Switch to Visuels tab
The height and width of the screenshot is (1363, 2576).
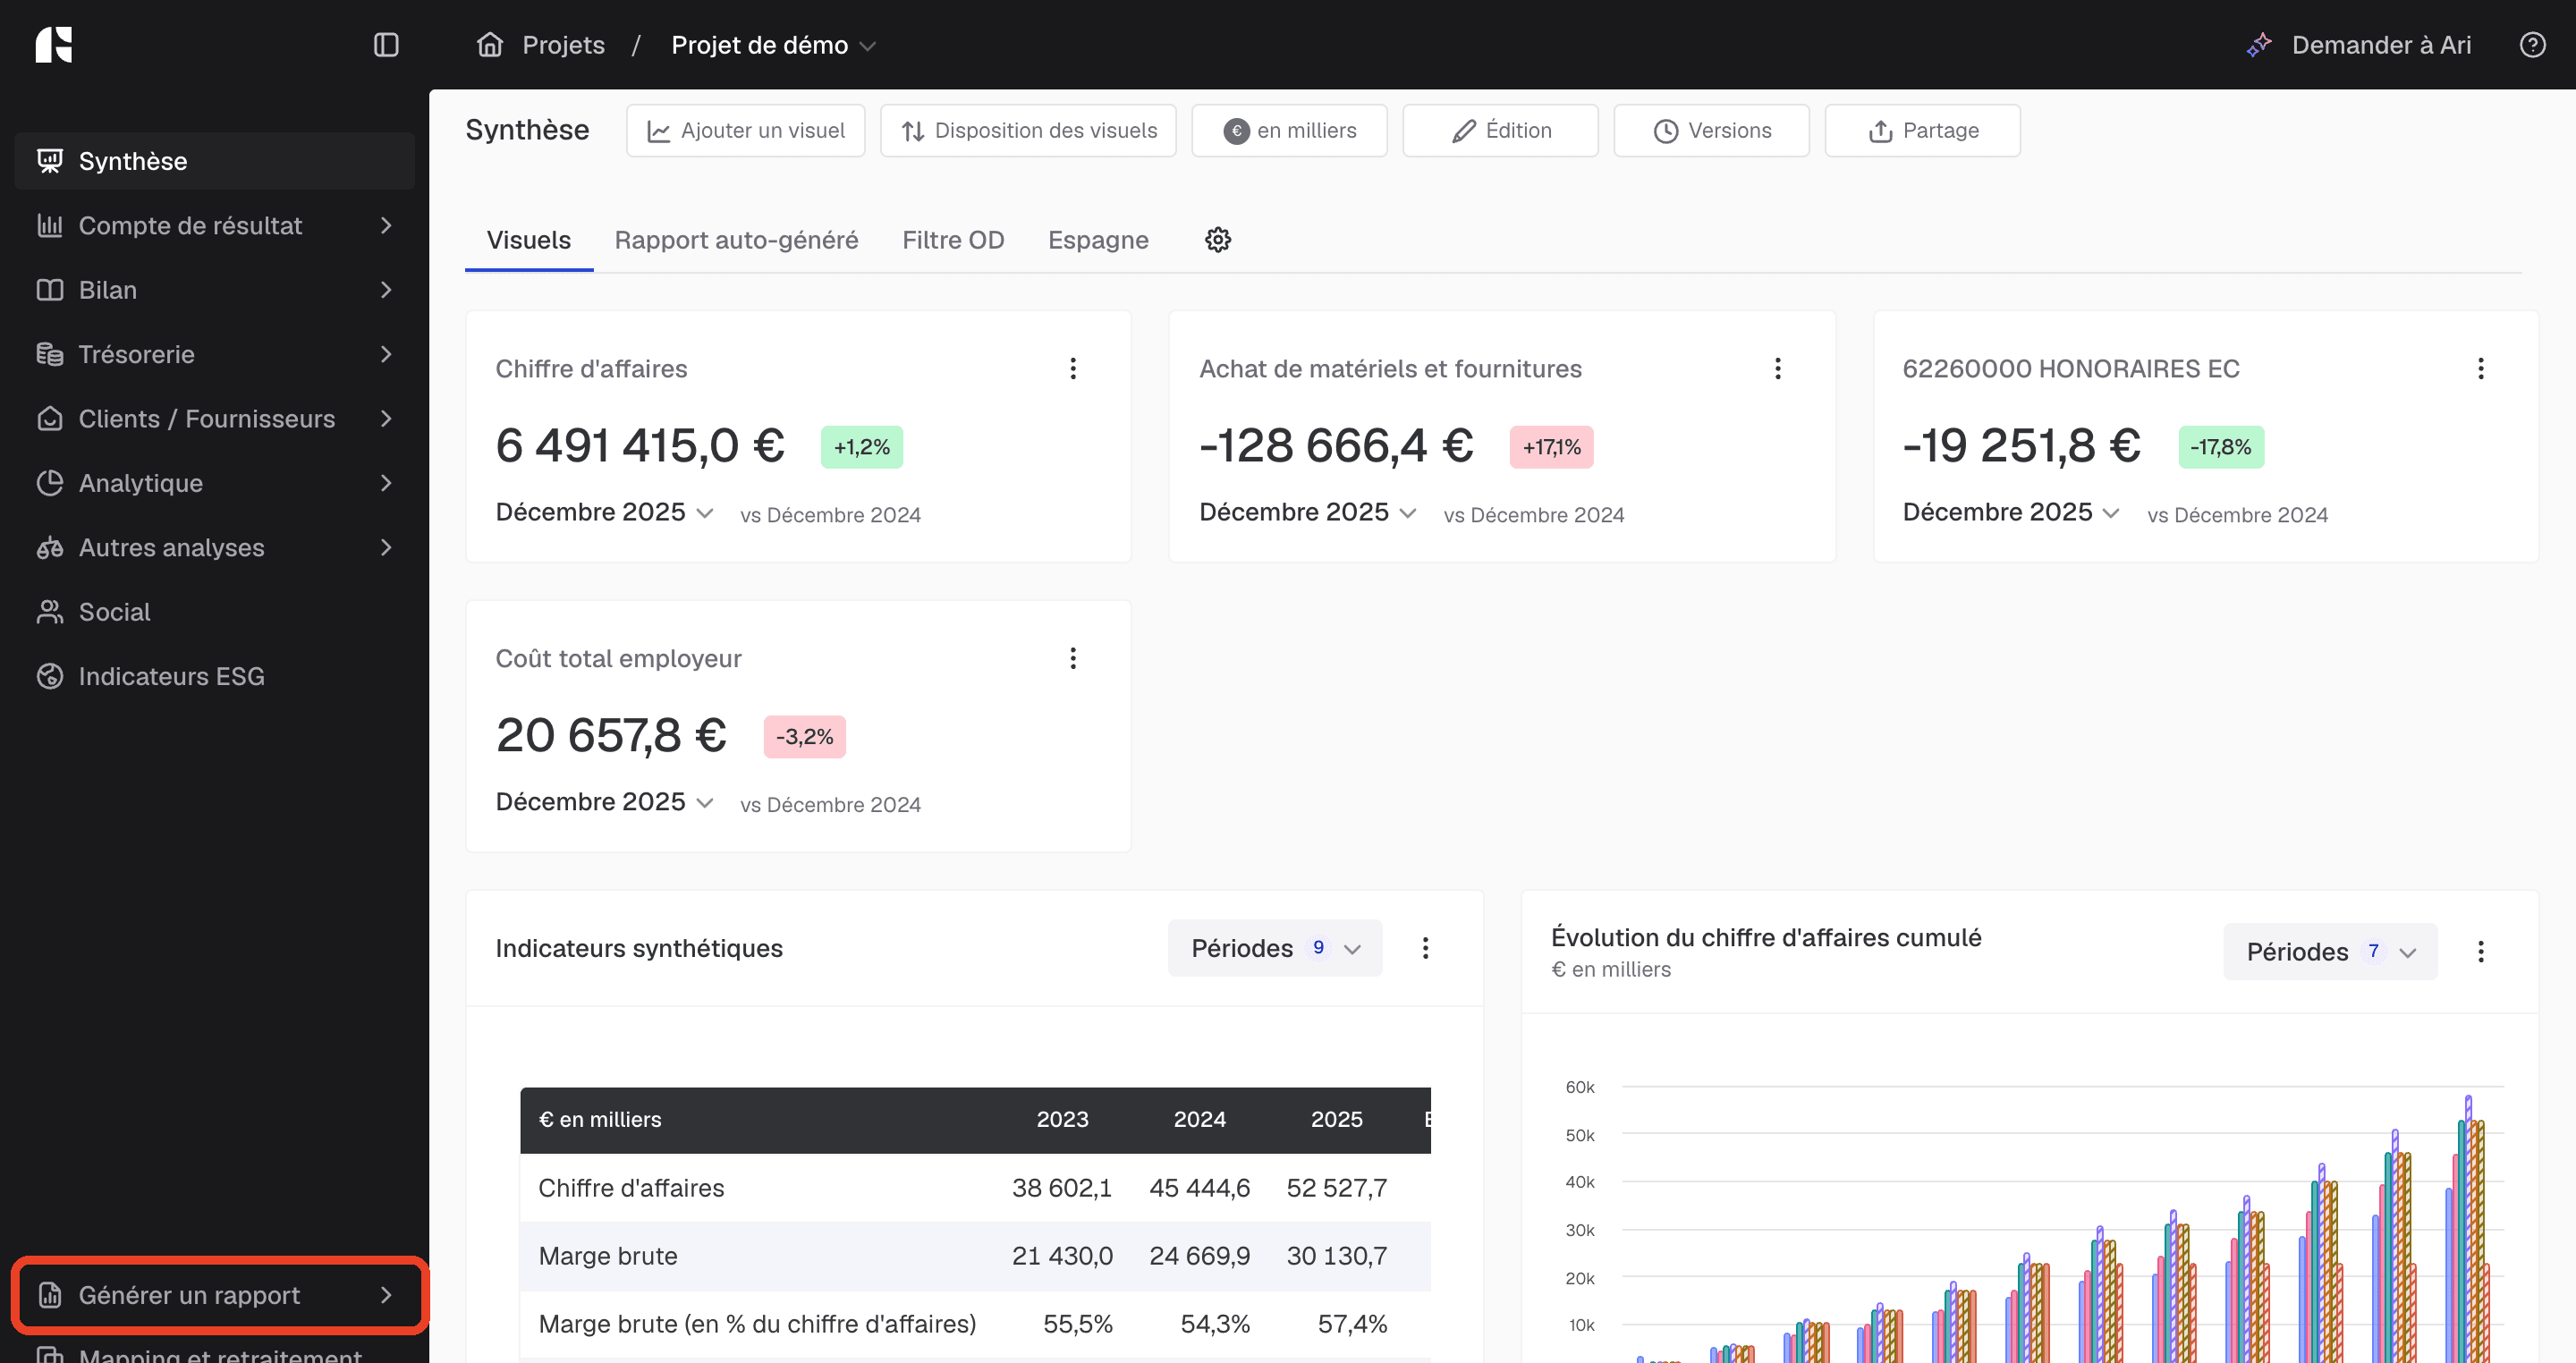(x=528, y=240)
